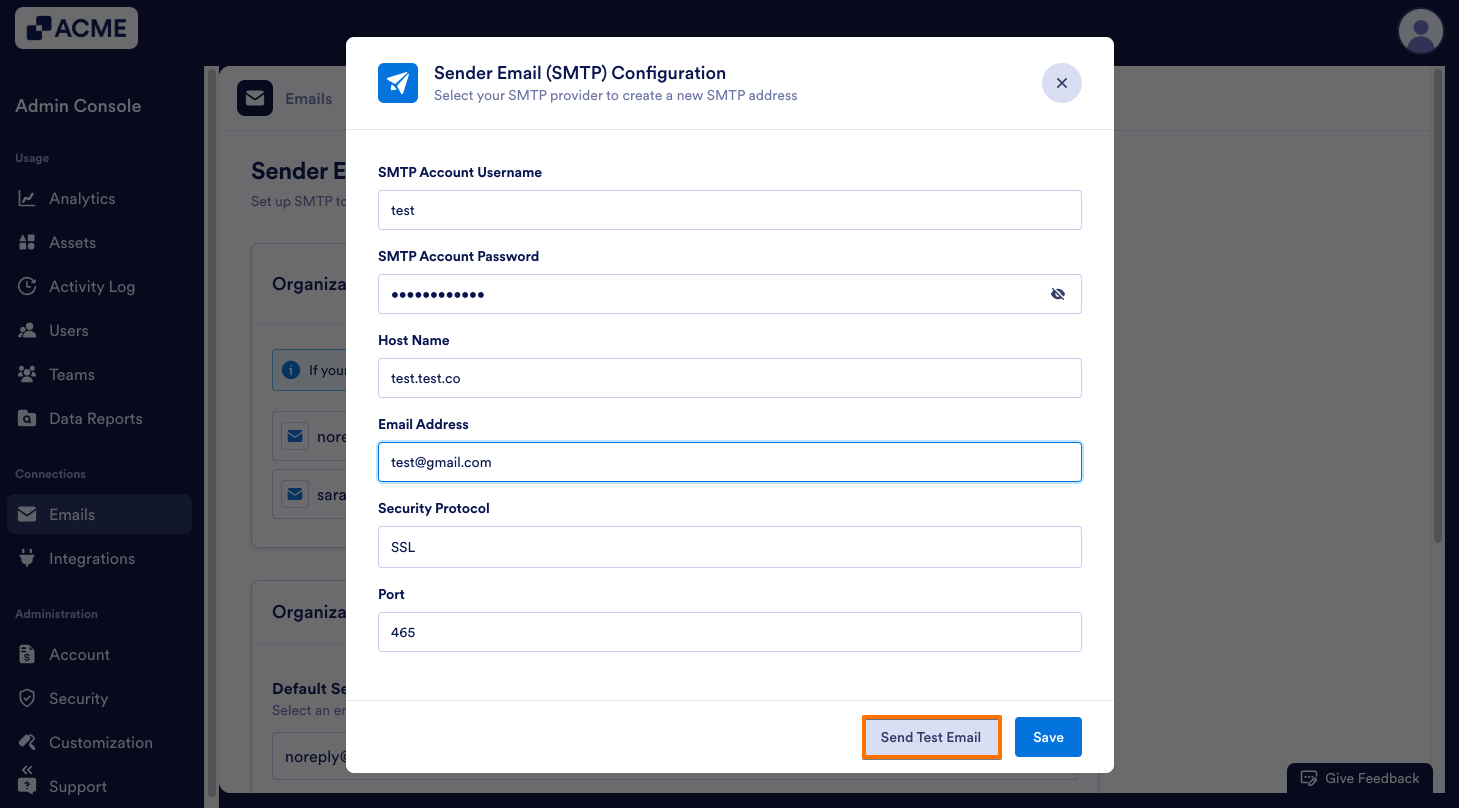Open the Users page
Image resolution: width=1459 pixels, height=808 pixels.
pyautogui.click(x=67, y=330)
